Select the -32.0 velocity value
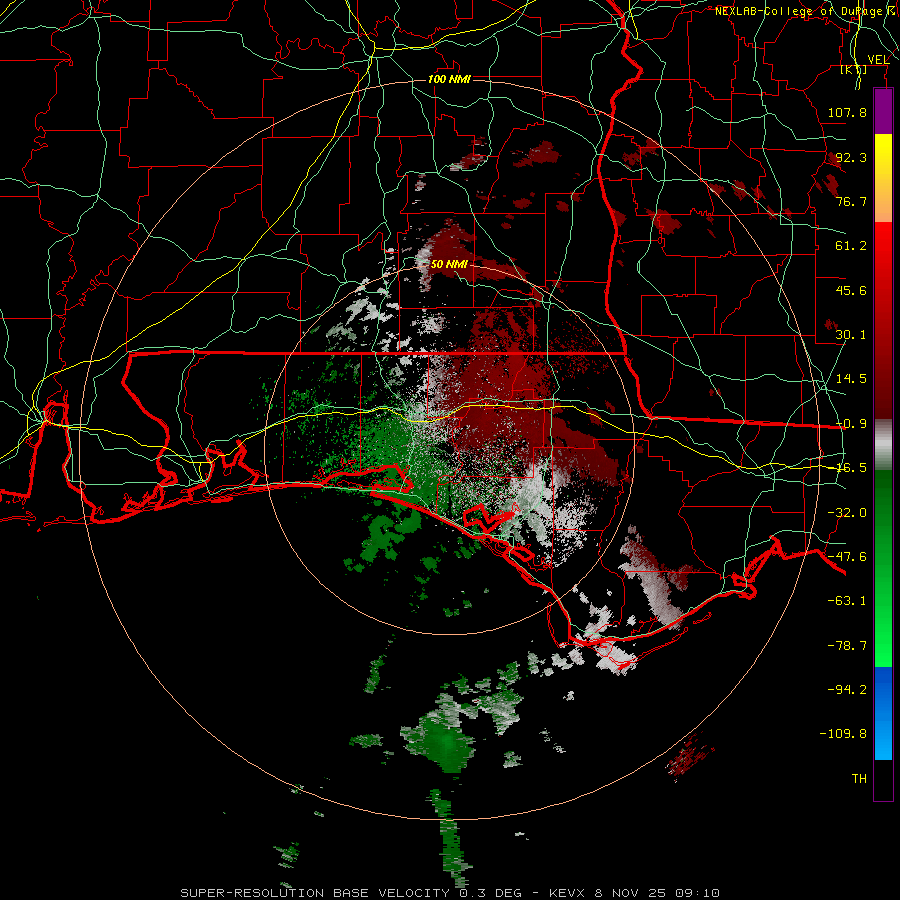The width and height of the screenshot is (900, 900). pyautogui.click(x=847, y=513)
